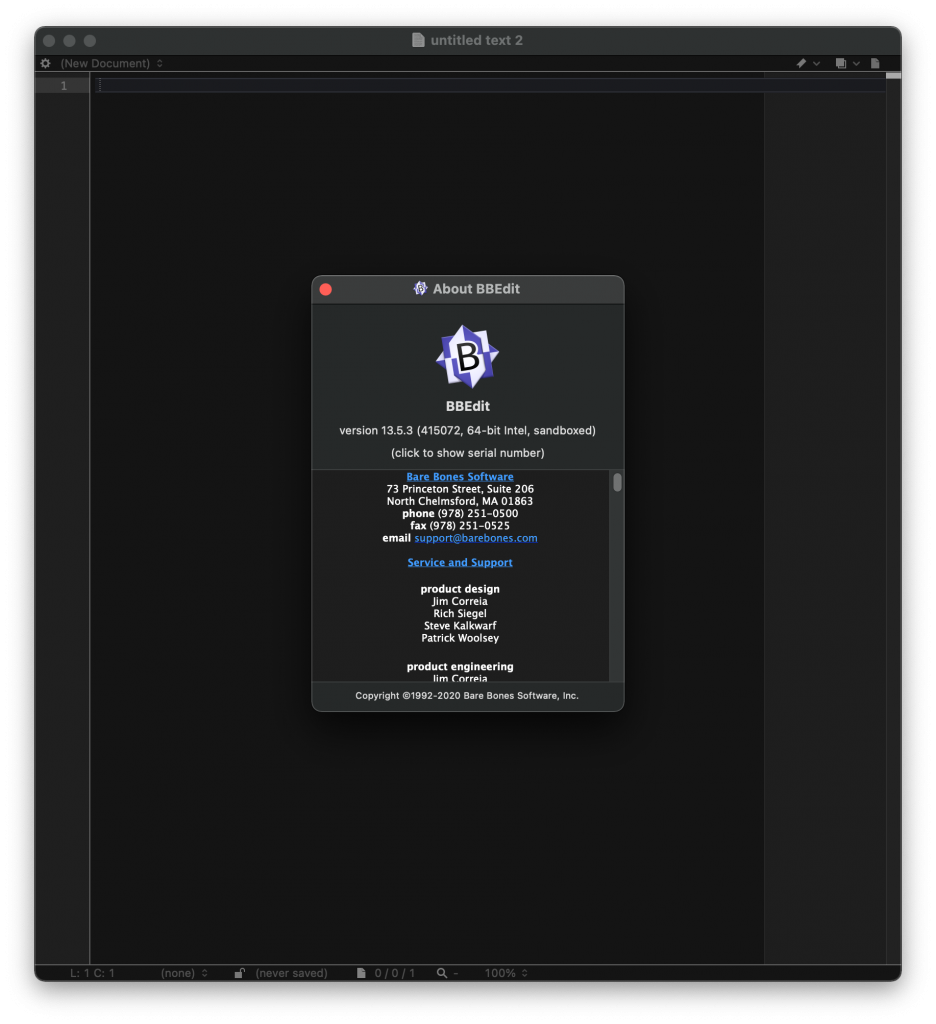Click "Rich Siegel" in the credits

(460, 613)
